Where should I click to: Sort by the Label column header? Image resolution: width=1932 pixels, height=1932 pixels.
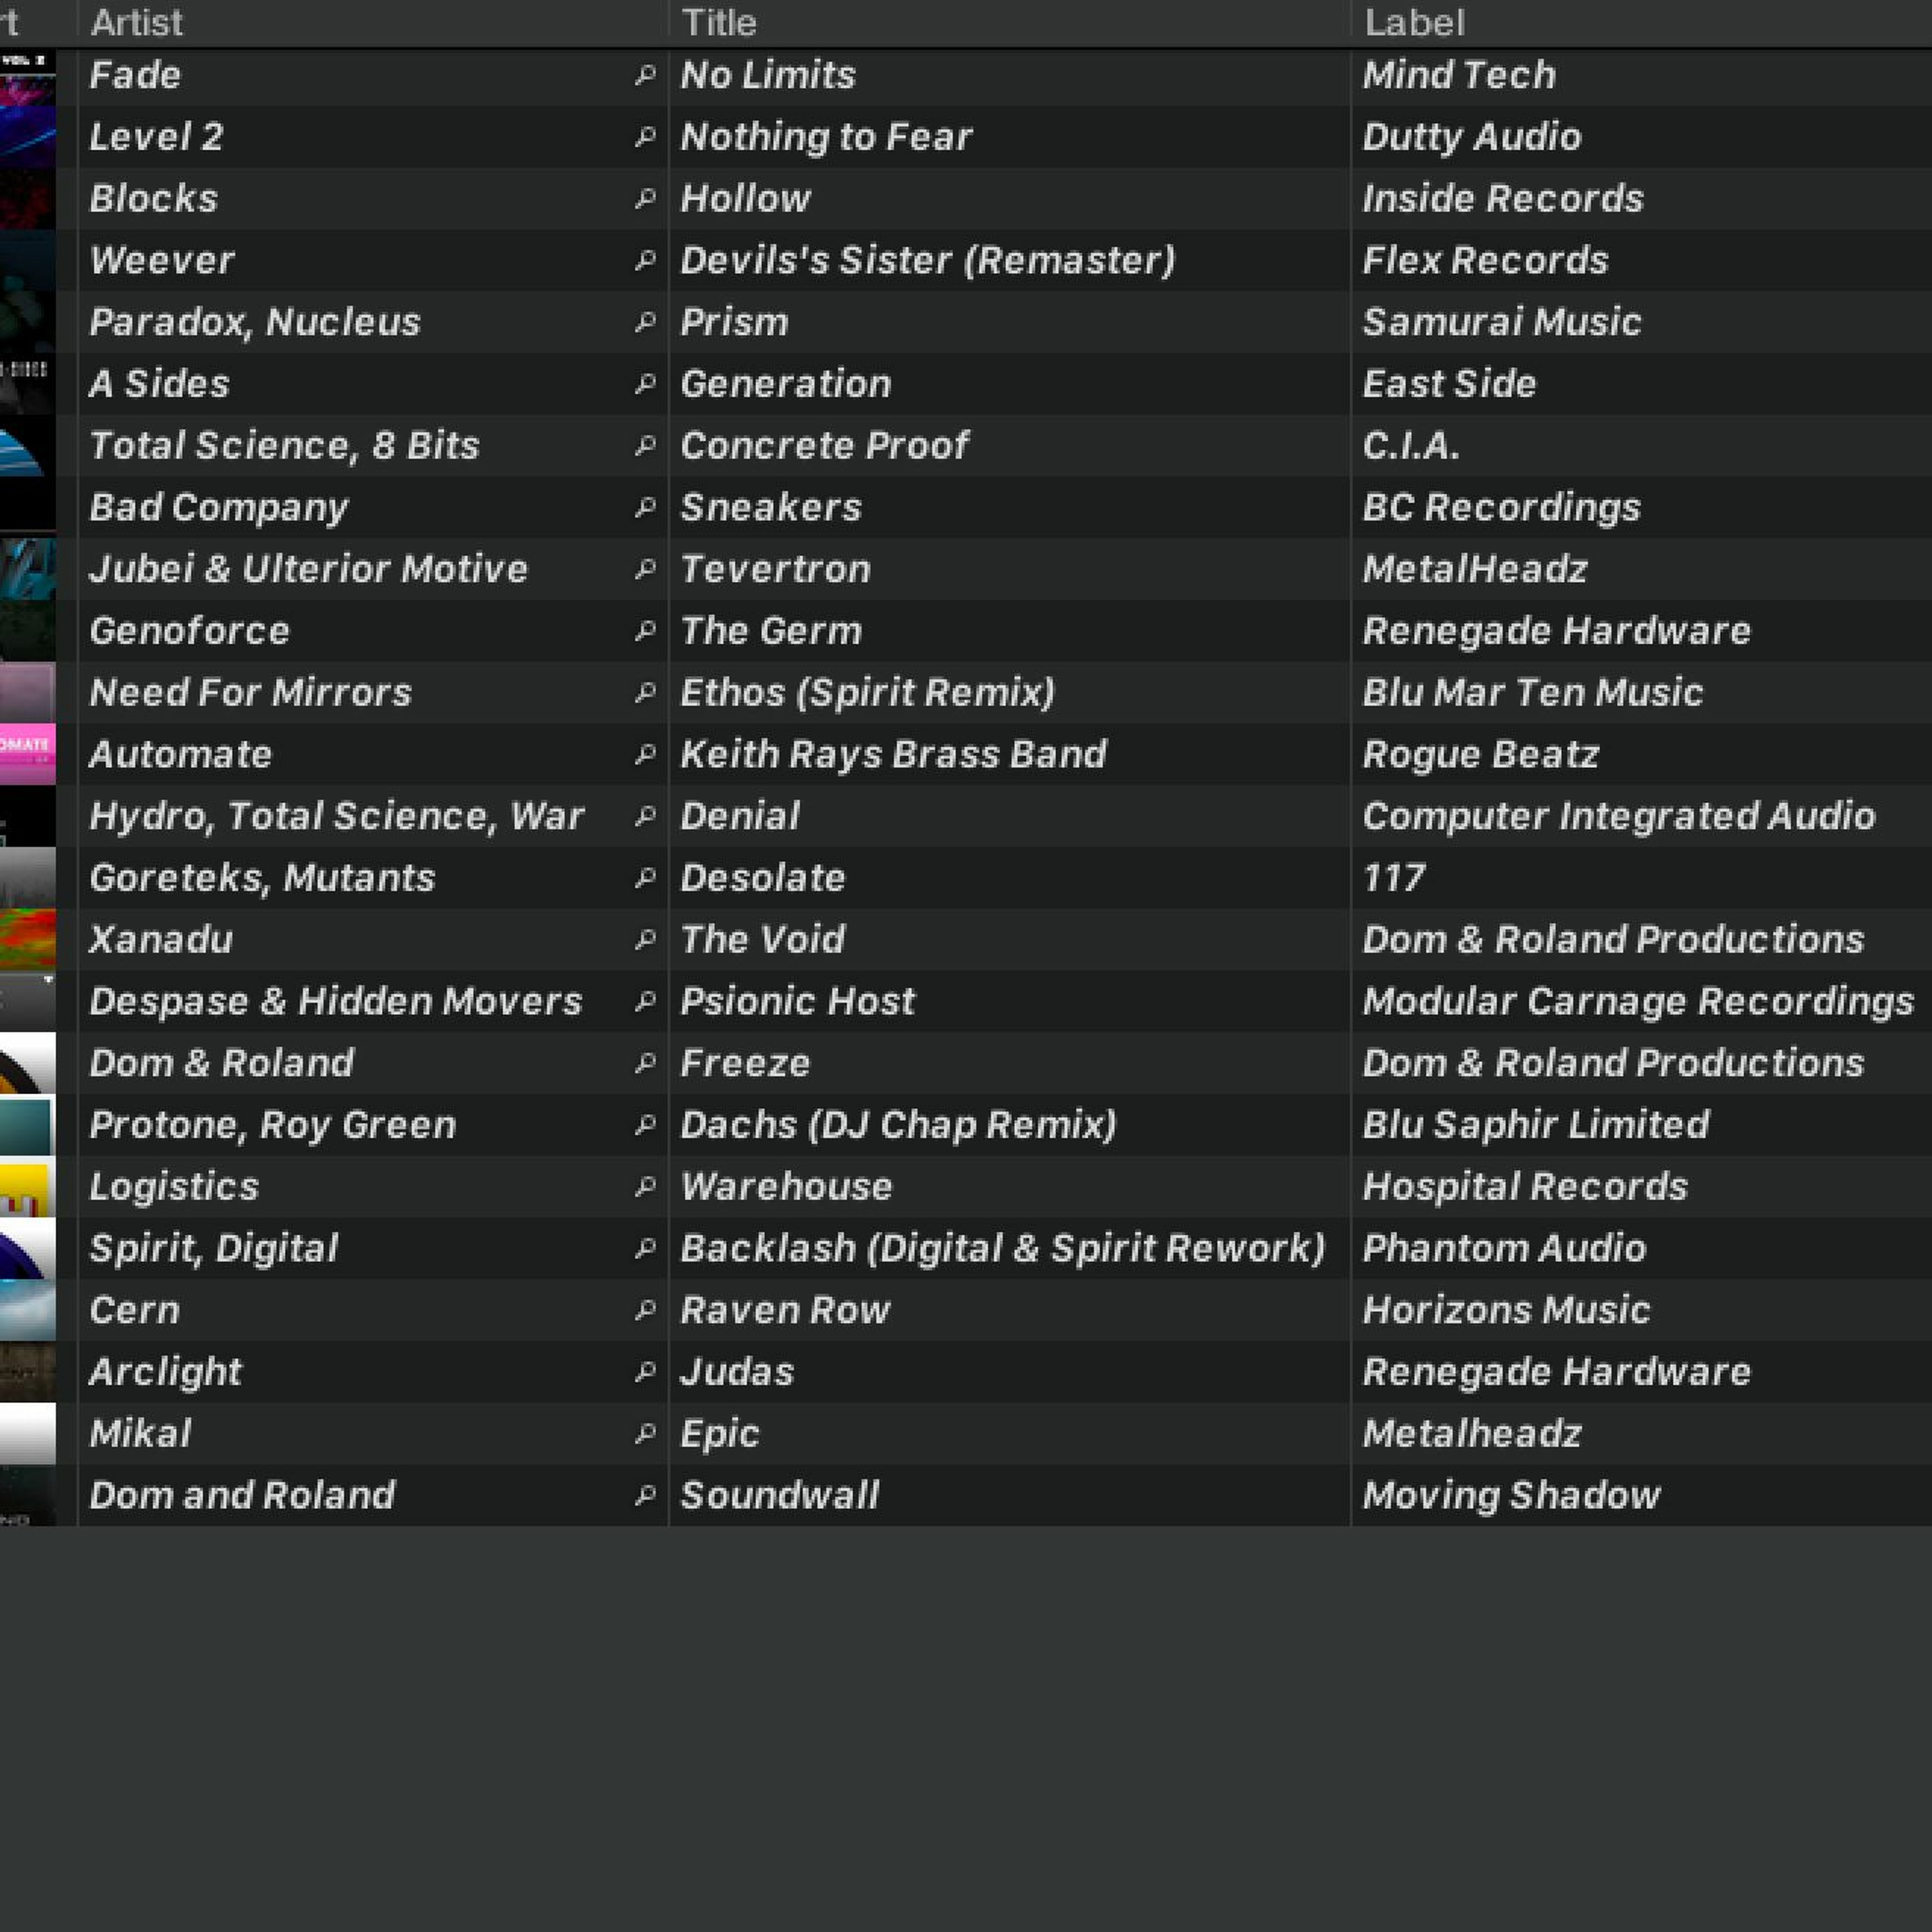pos(1414,22)
